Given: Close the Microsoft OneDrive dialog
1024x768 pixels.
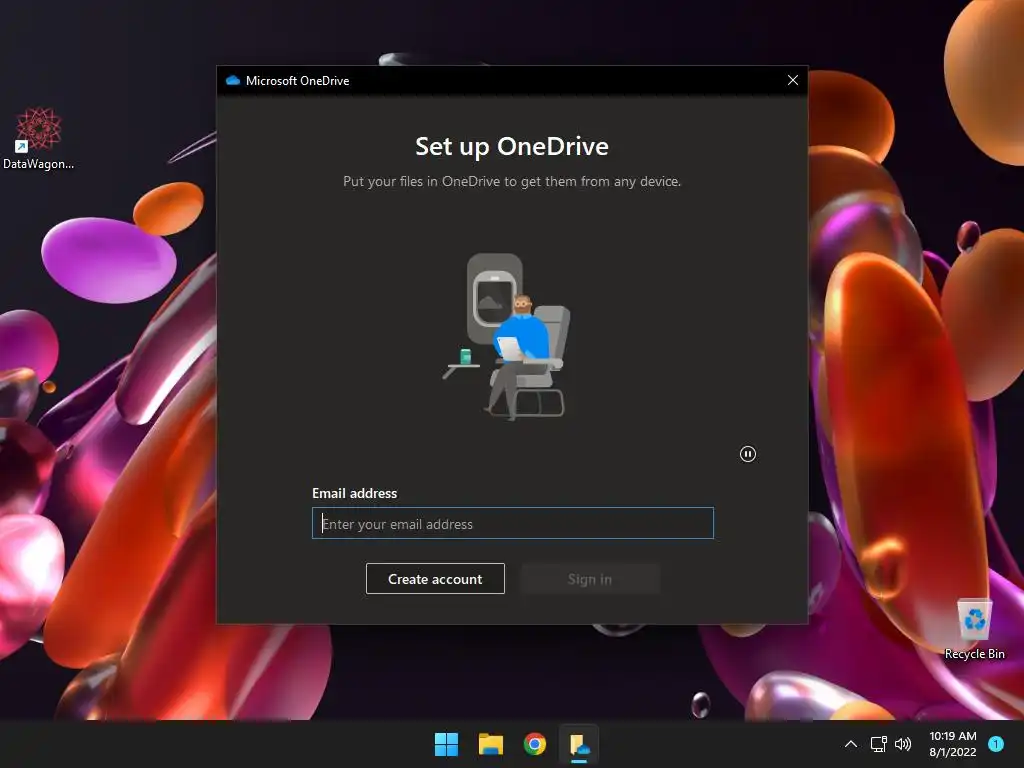Looking at the screenshot, I should (x=793, y=80).
